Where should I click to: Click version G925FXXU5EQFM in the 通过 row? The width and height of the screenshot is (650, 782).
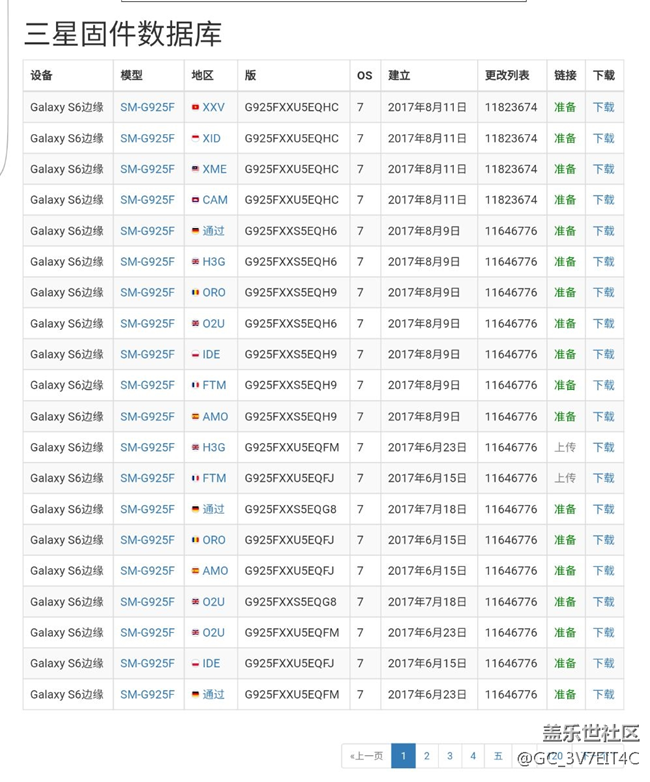(x=291, y=694)
